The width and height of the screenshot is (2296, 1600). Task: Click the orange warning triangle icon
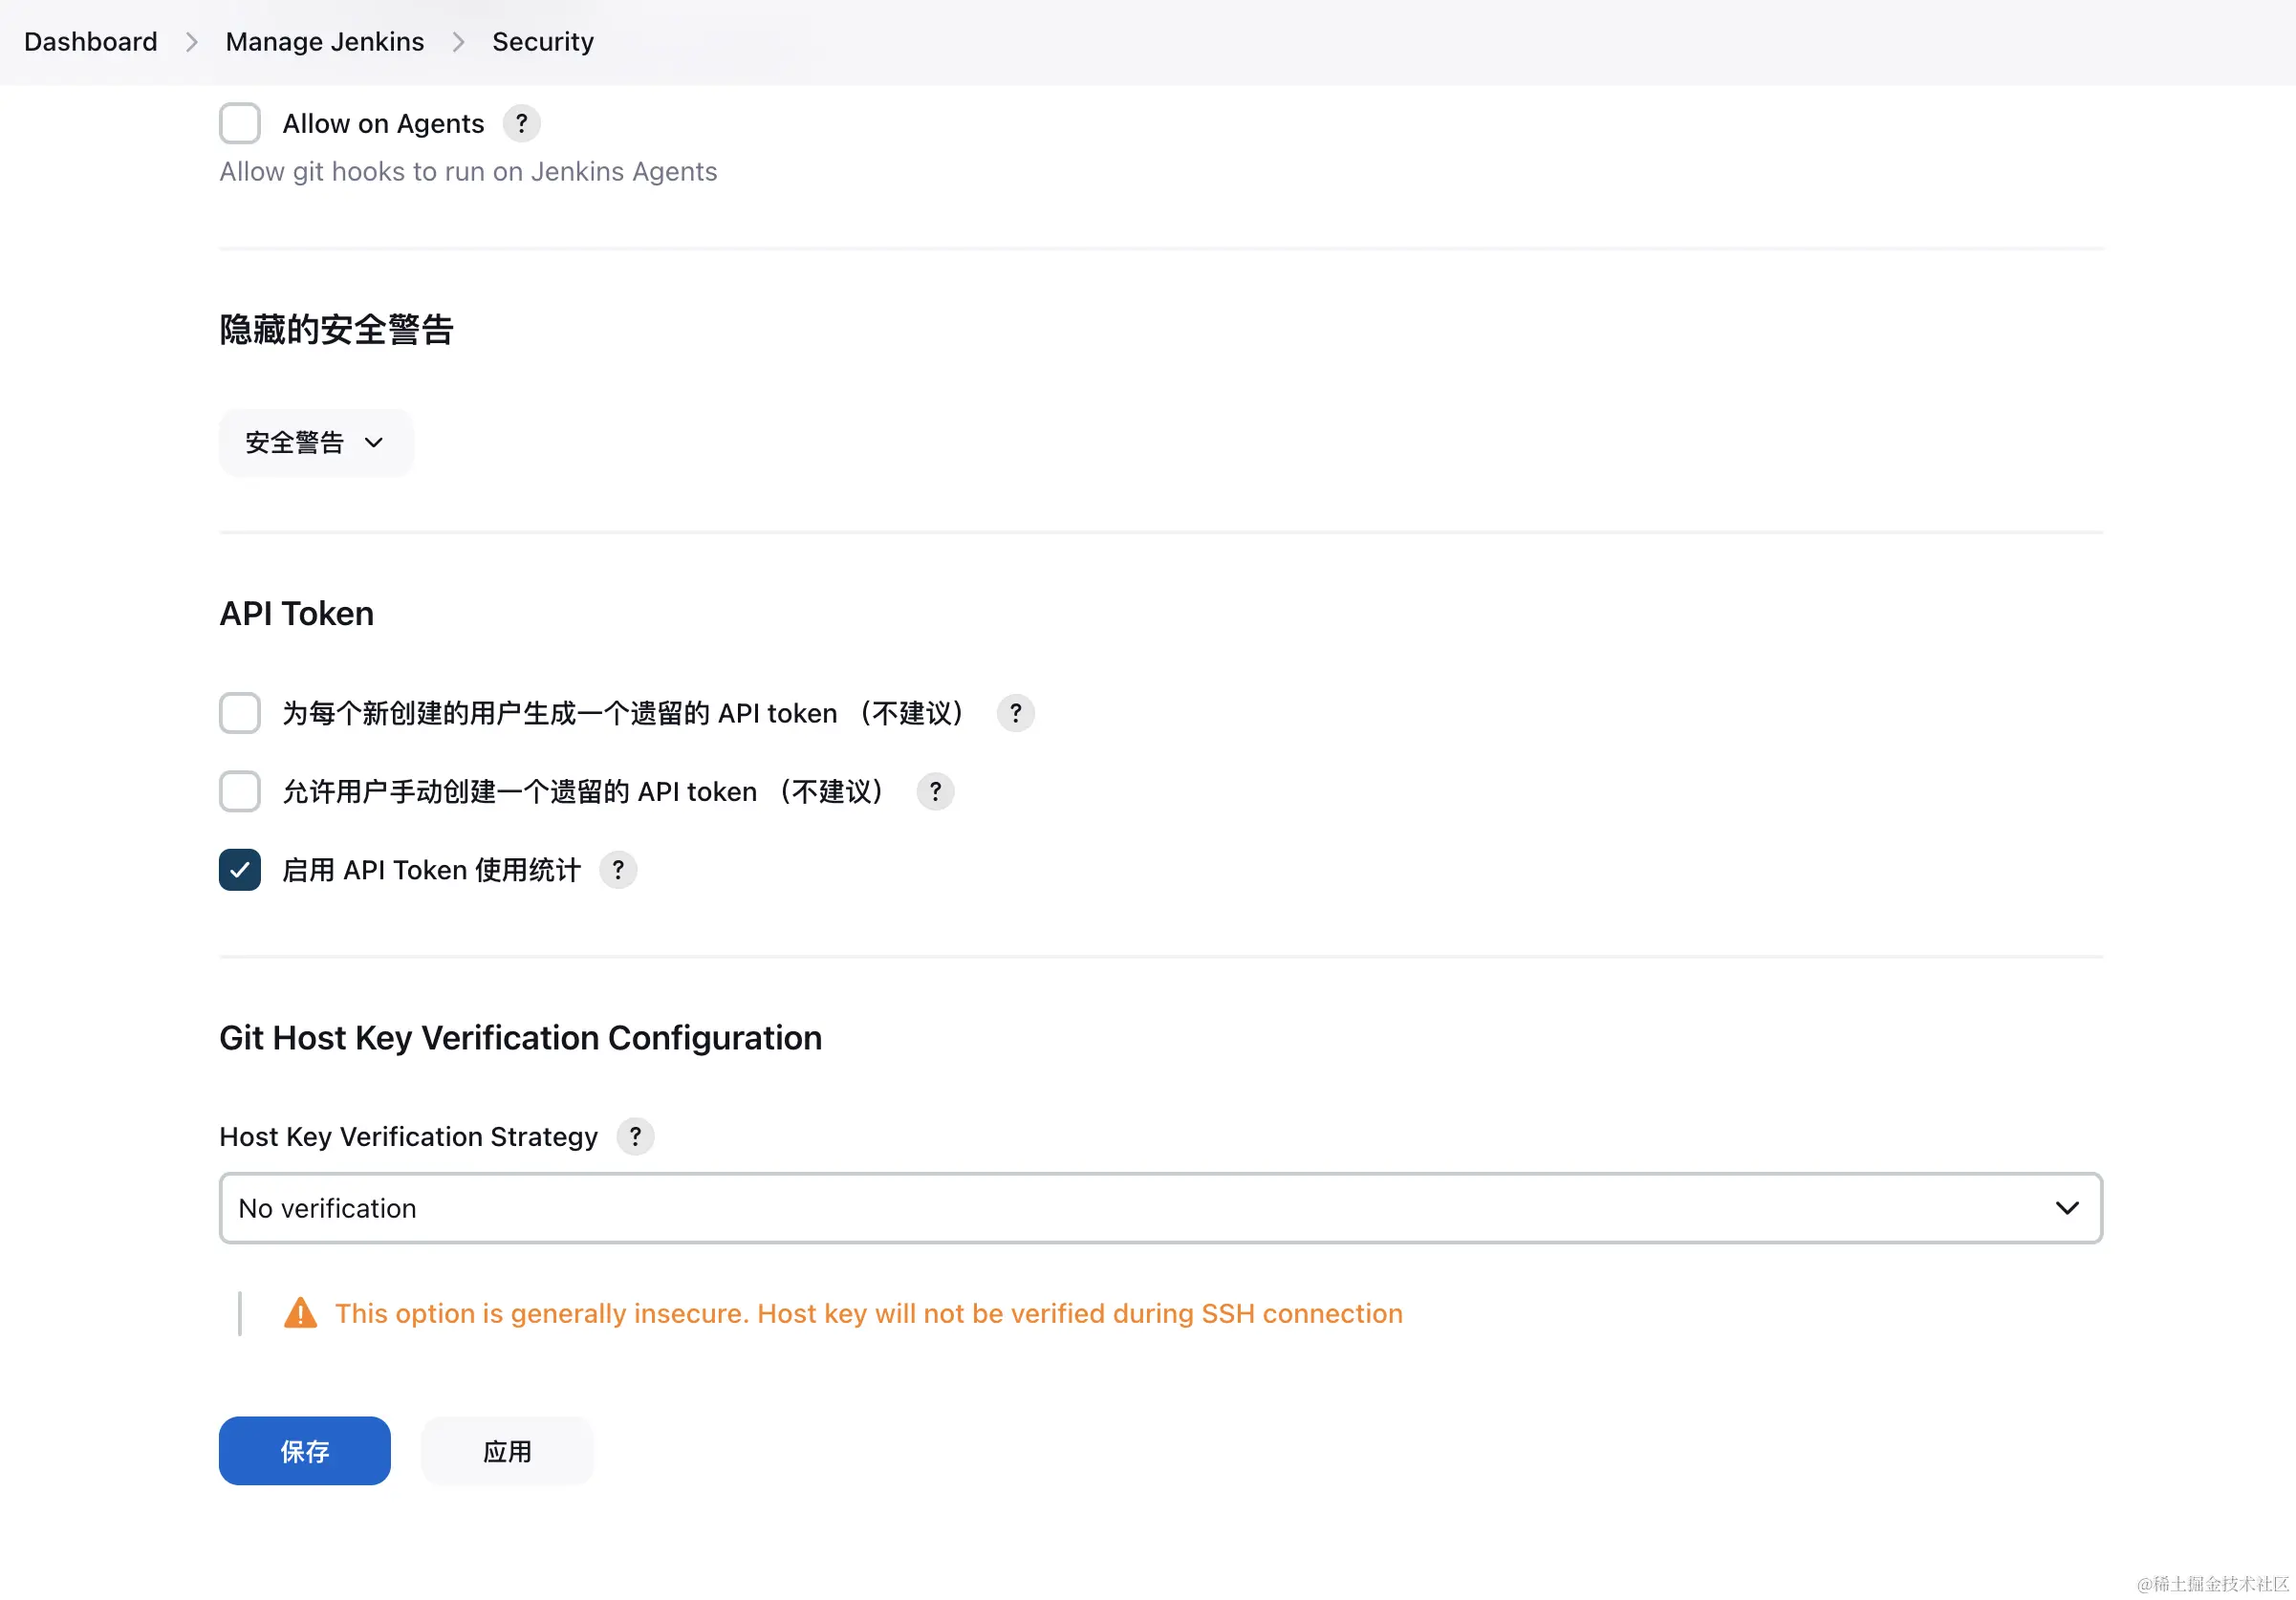click(299, 1313)
